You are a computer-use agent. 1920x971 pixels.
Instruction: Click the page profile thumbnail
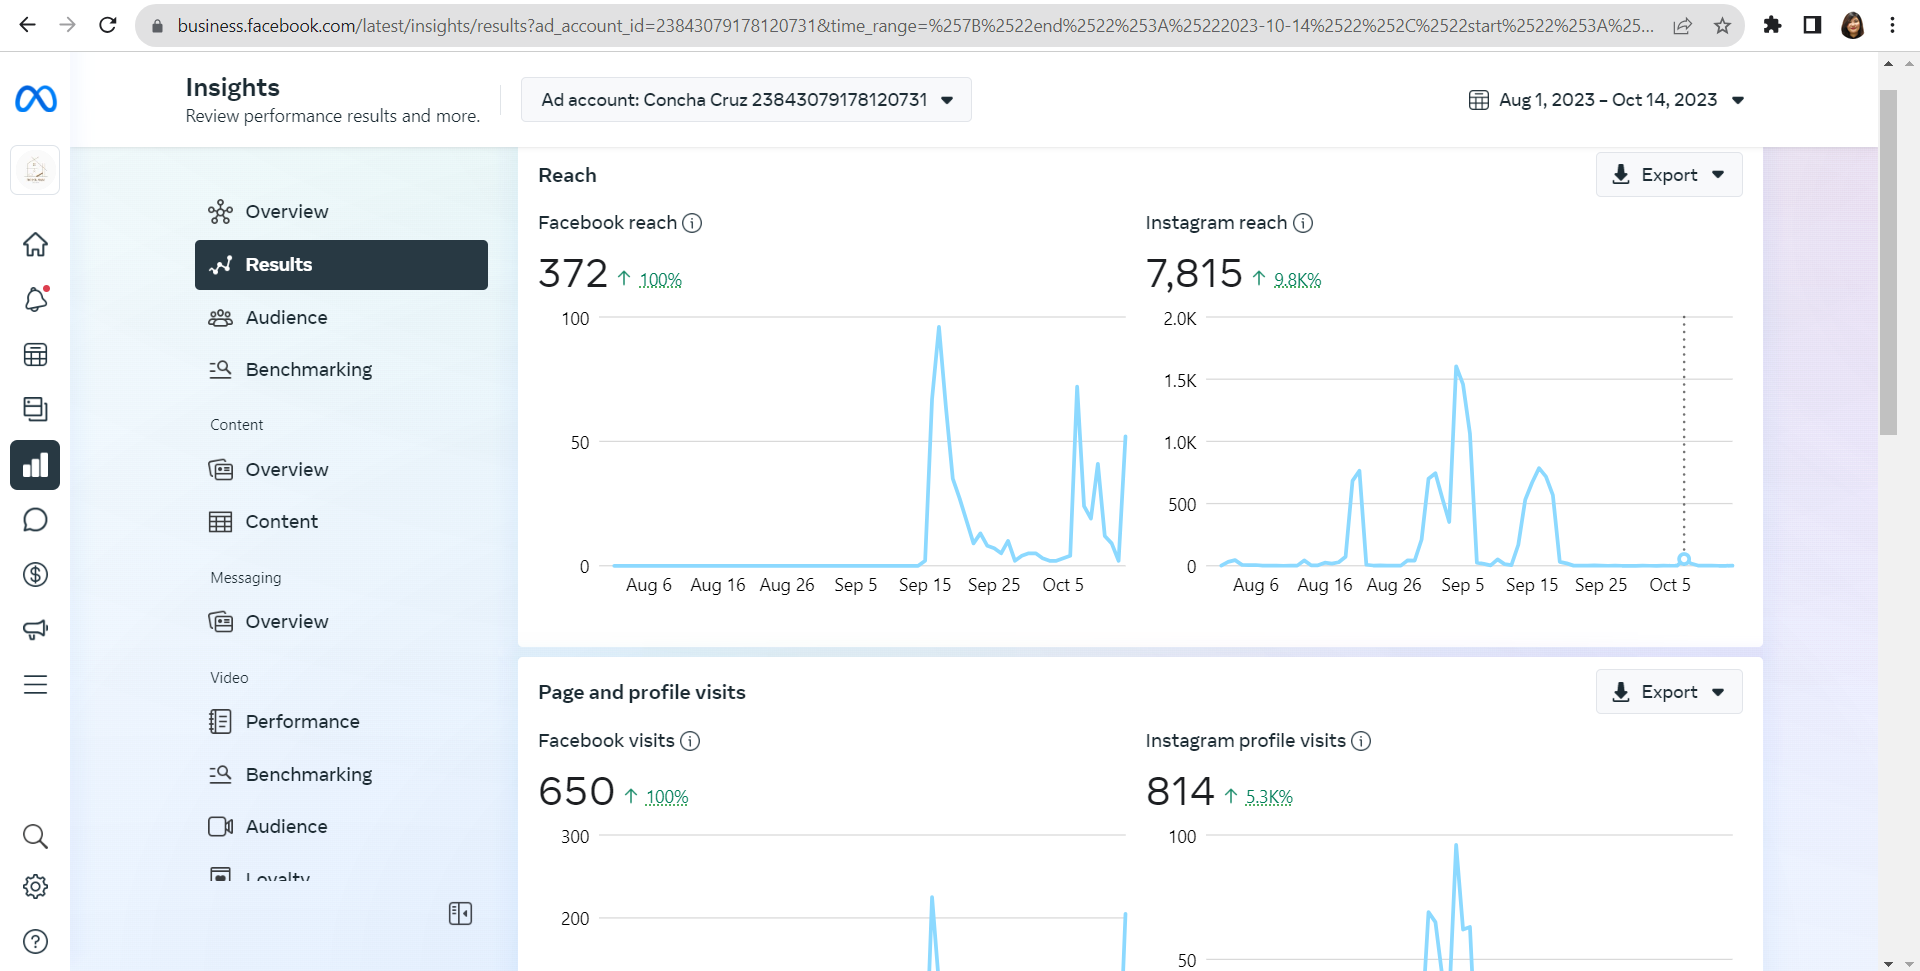36,170
